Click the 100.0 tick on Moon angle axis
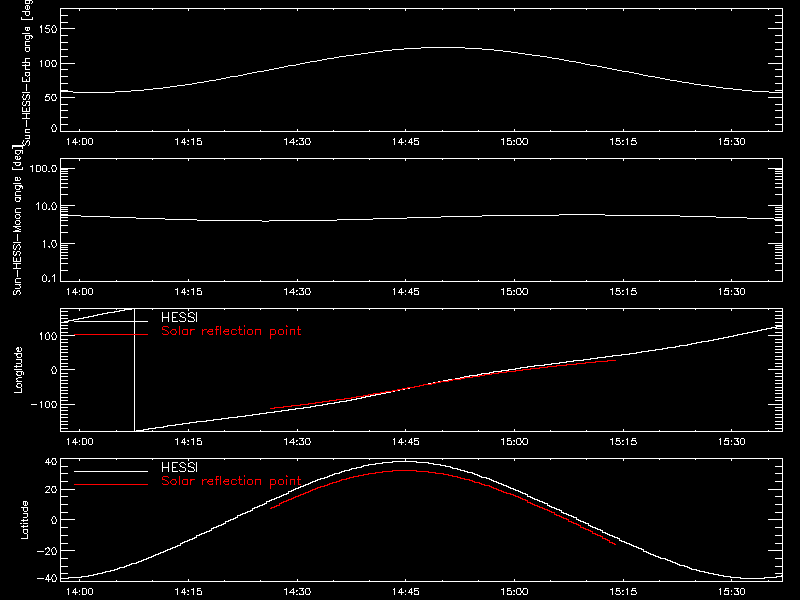This screenshot has width=800, height=600. pyautogui.click(x=43, y=169)
